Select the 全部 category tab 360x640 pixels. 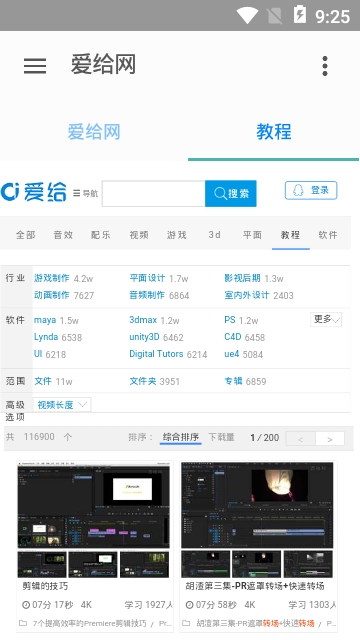point(25,235)
